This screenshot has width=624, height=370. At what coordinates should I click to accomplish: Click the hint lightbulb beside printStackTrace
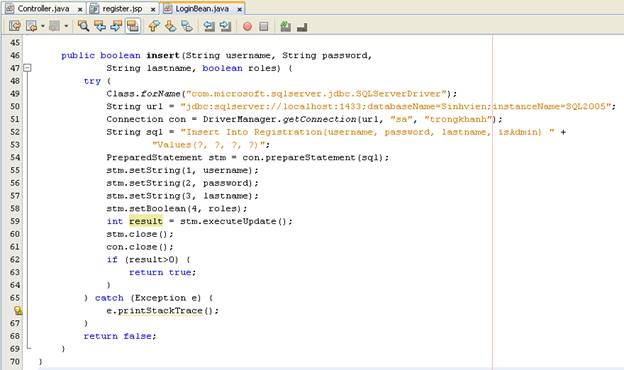click(18, 310)
